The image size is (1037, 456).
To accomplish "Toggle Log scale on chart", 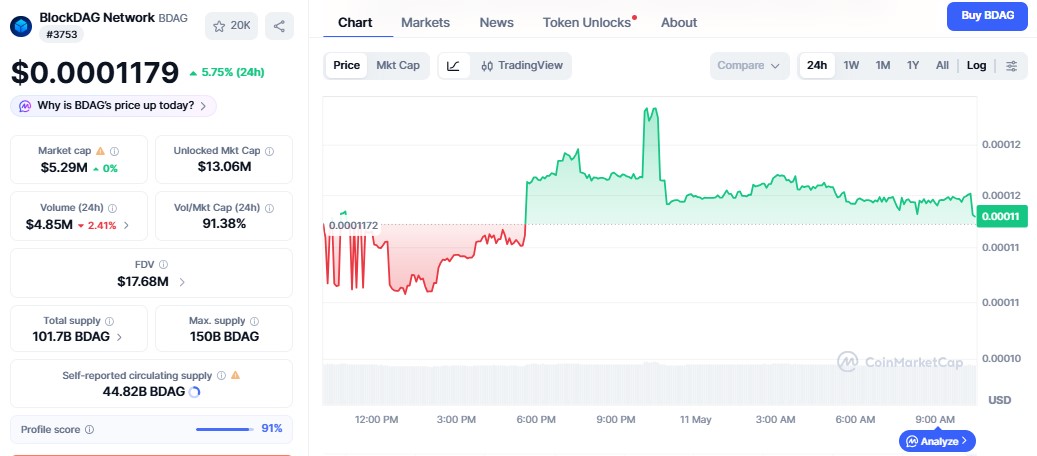I will tap(976, 66).
